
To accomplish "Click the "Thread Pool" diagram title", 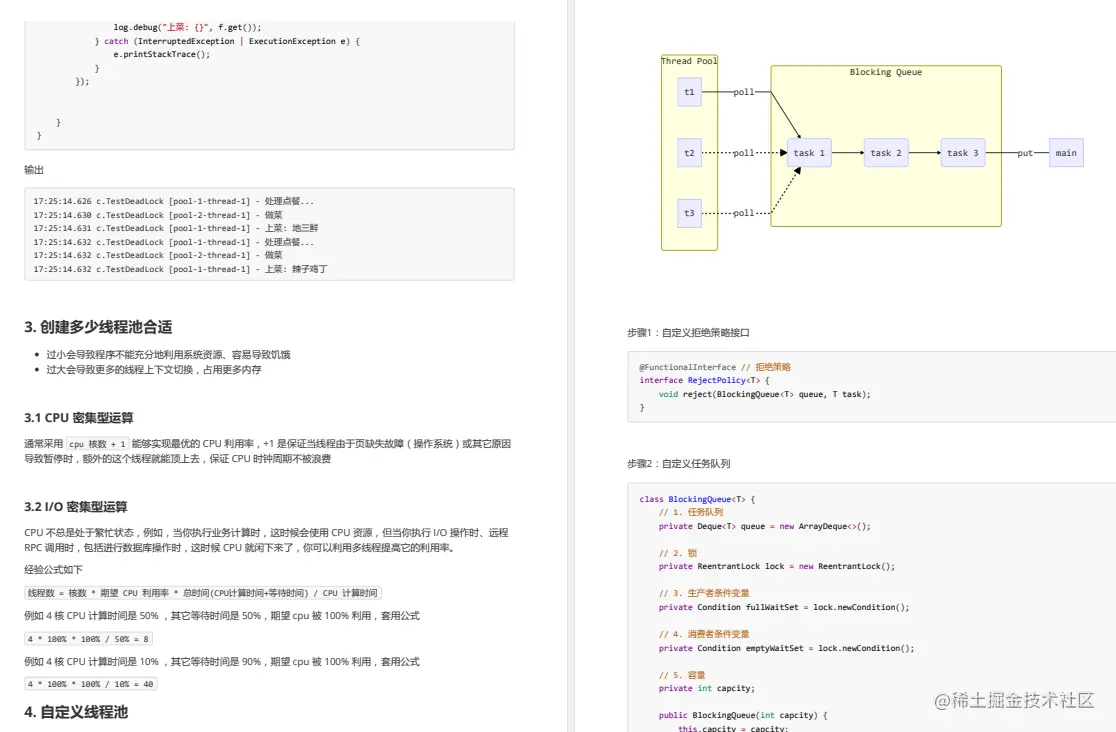I will (x=689, y=61).
